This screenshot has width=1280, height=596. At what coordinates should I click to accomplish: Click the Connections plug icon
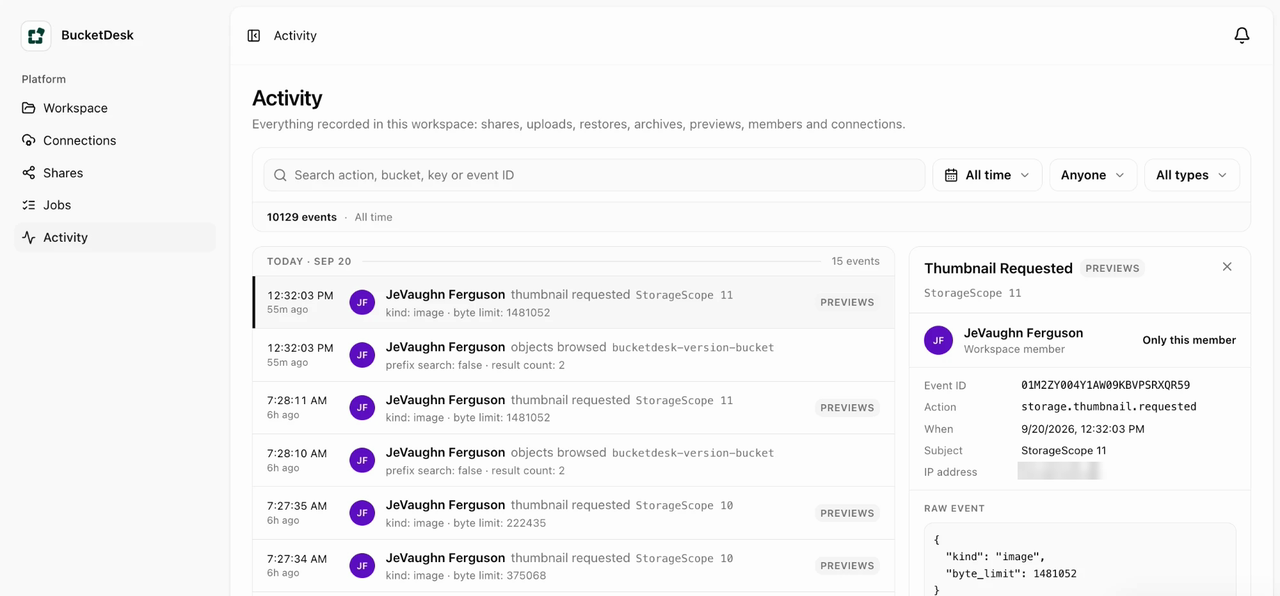click(29, 140)
